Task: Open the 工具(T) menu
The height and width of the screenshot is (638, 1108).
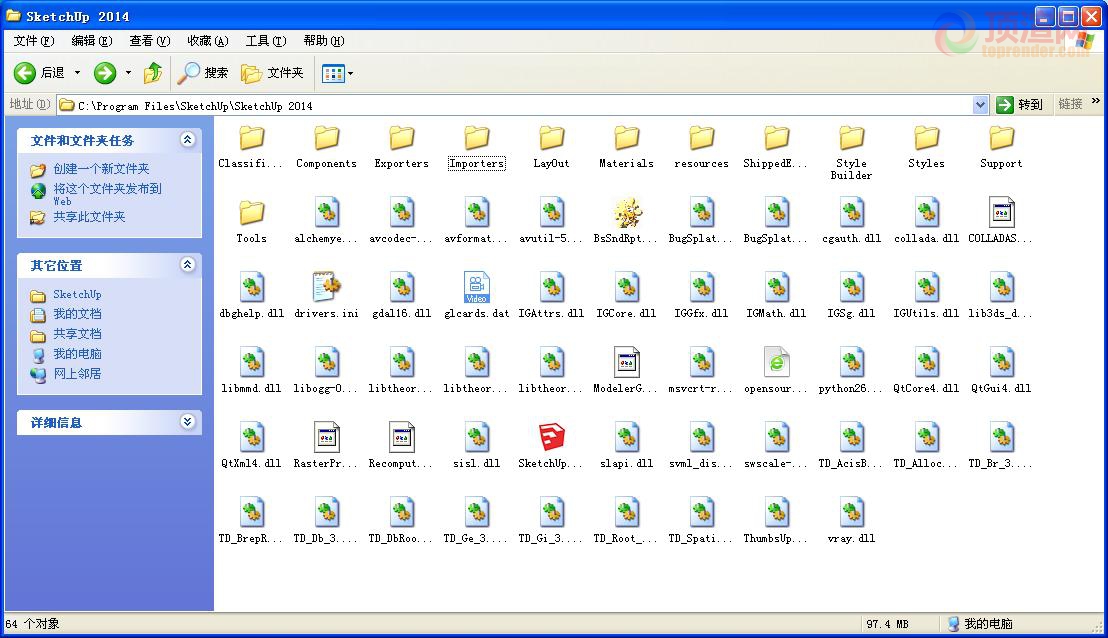Action: [x=266, y=41]
